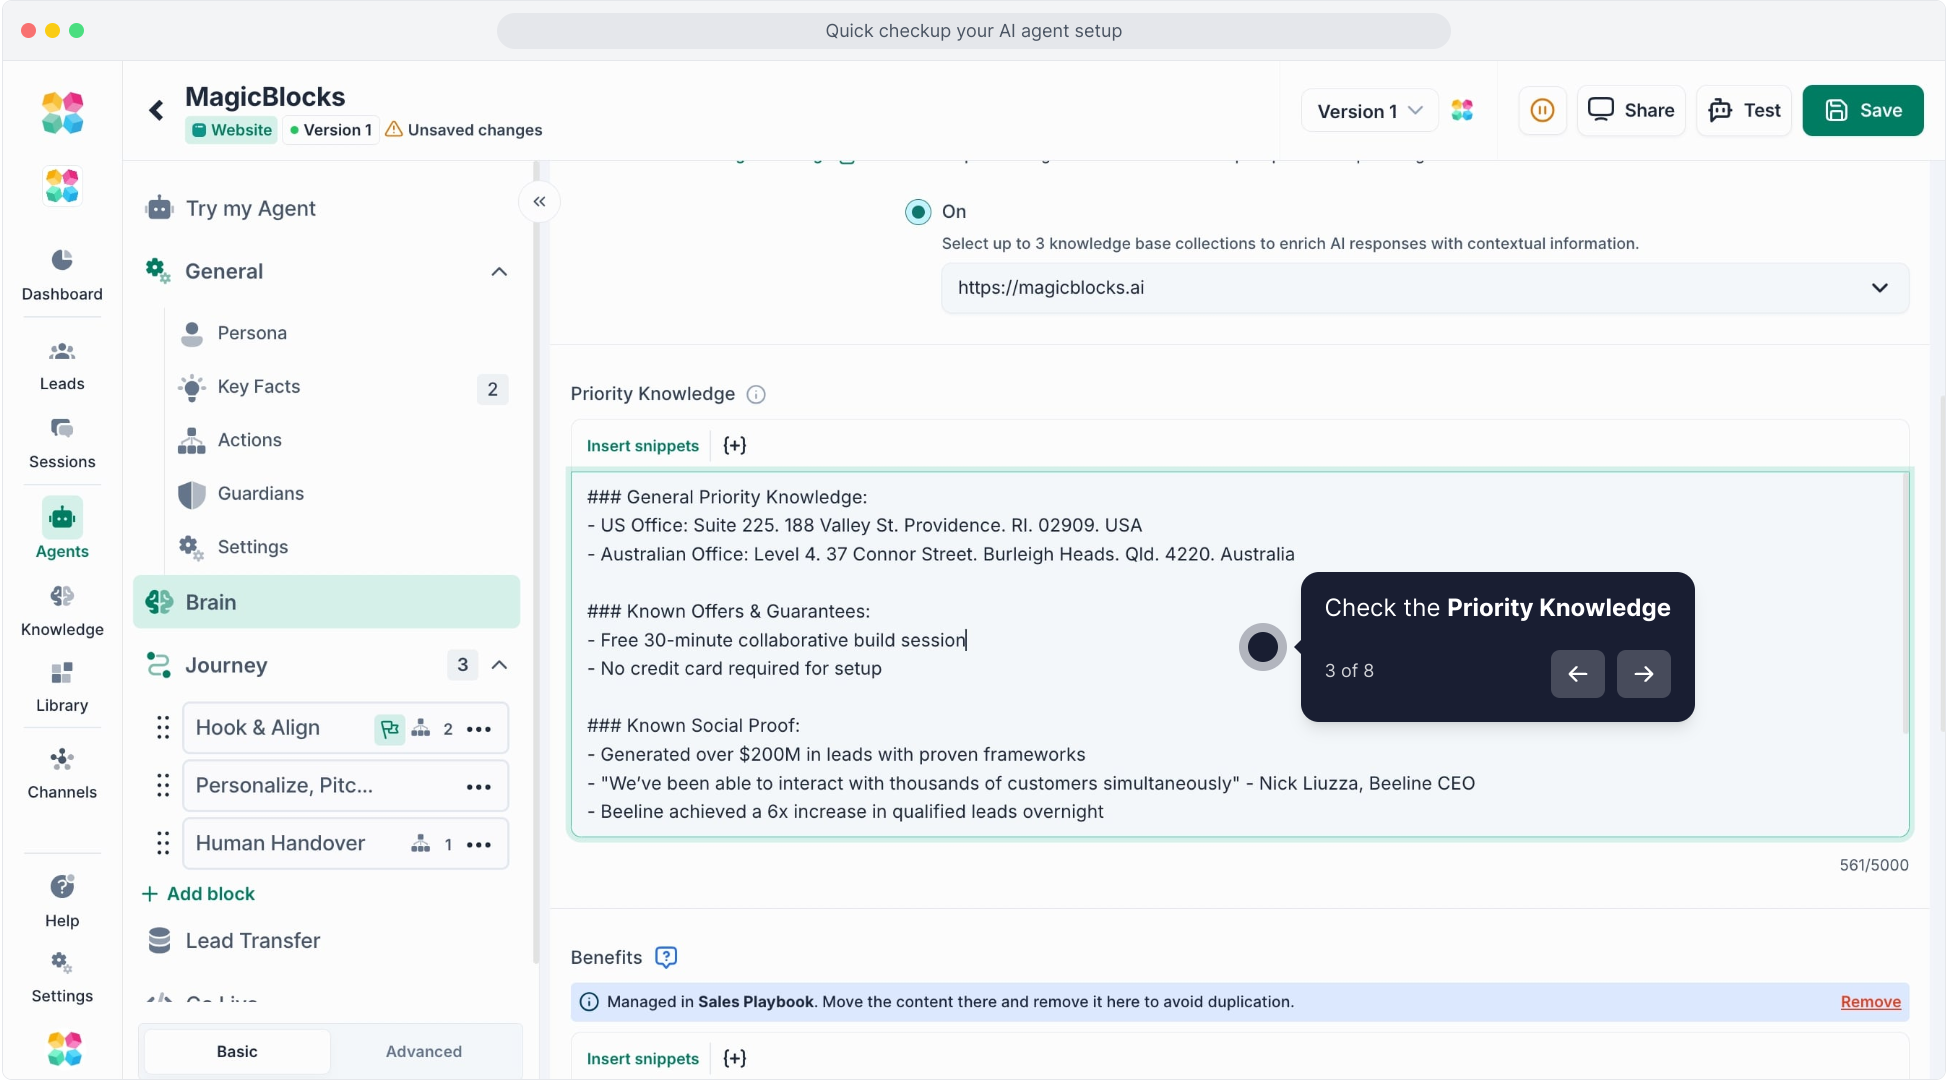1948x1080 pixels.
Task: Click the pause icon button near Share
Action: (1542, 110)
